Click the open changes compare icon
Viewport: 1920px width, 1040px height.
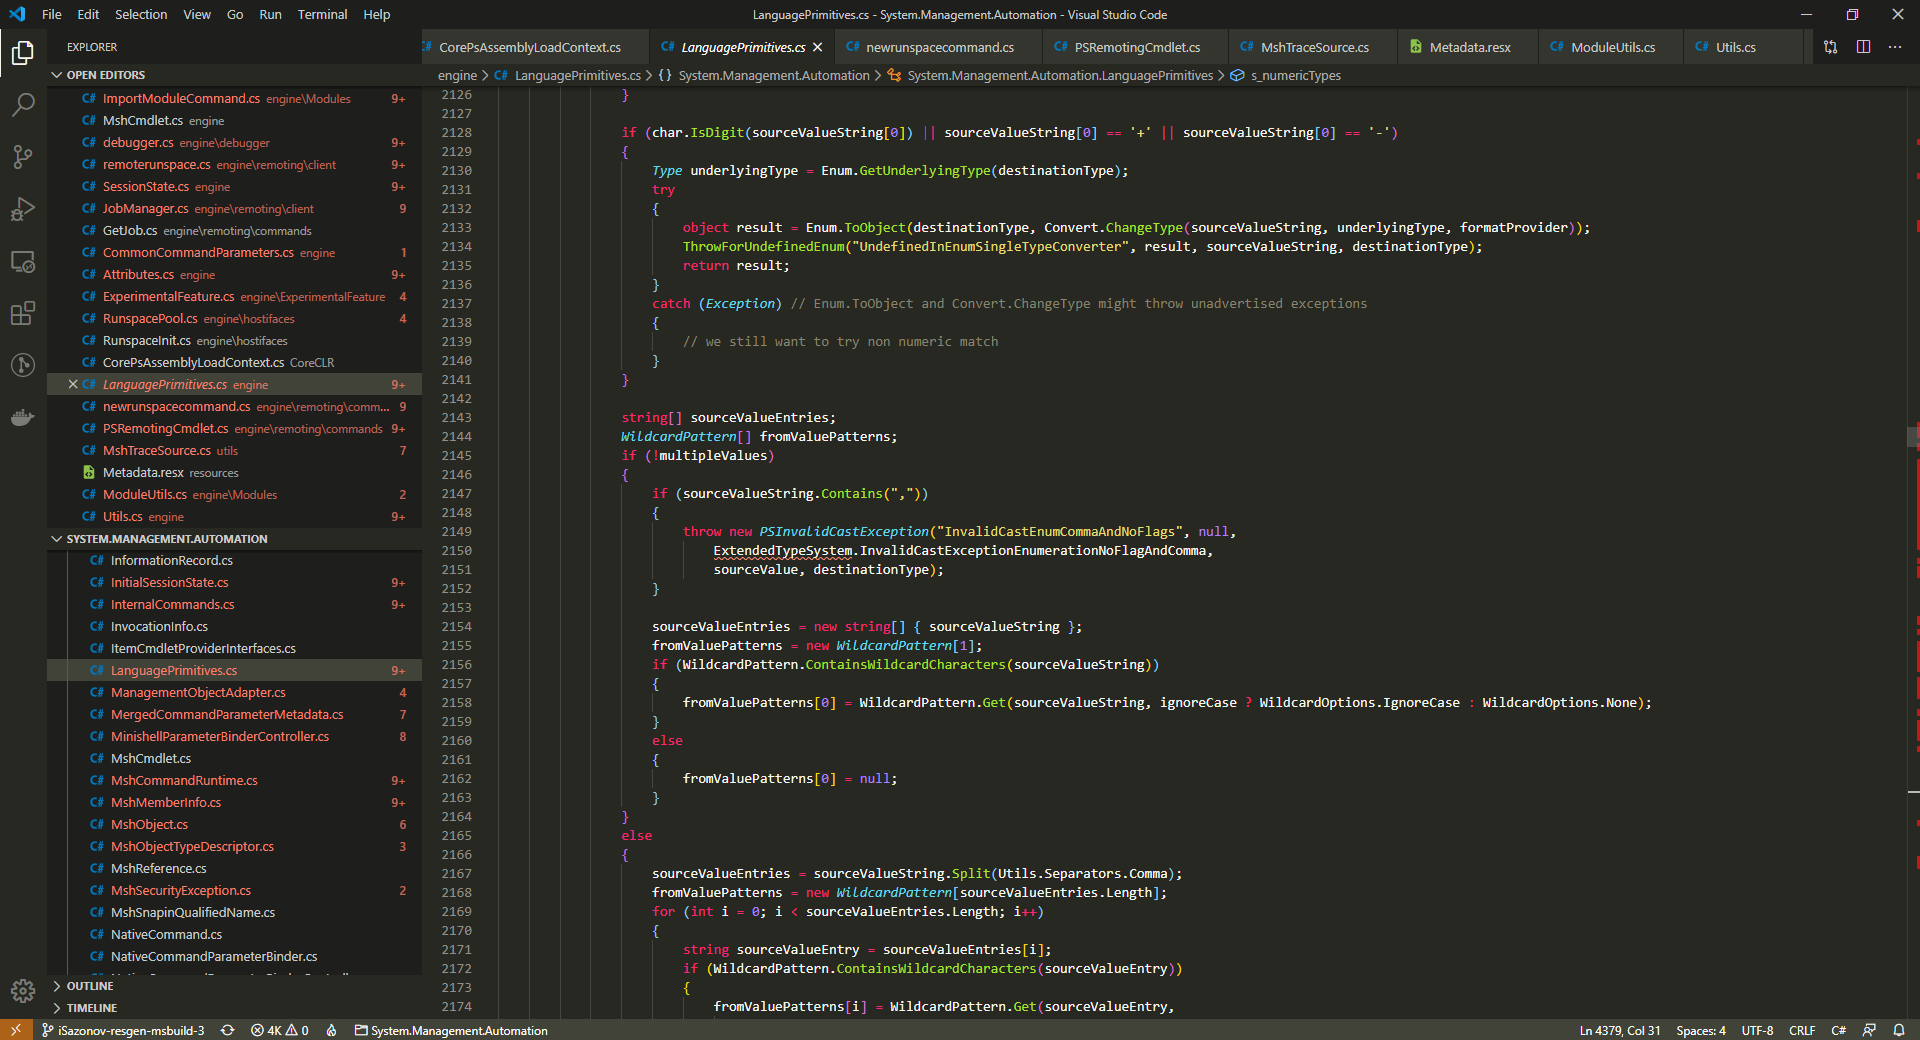[1830, 47]
